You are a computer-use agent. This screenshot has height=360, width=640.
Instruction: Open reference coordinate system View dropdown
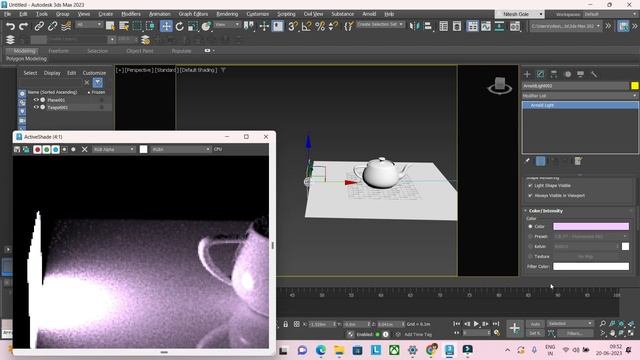click(x=227, y=25)
